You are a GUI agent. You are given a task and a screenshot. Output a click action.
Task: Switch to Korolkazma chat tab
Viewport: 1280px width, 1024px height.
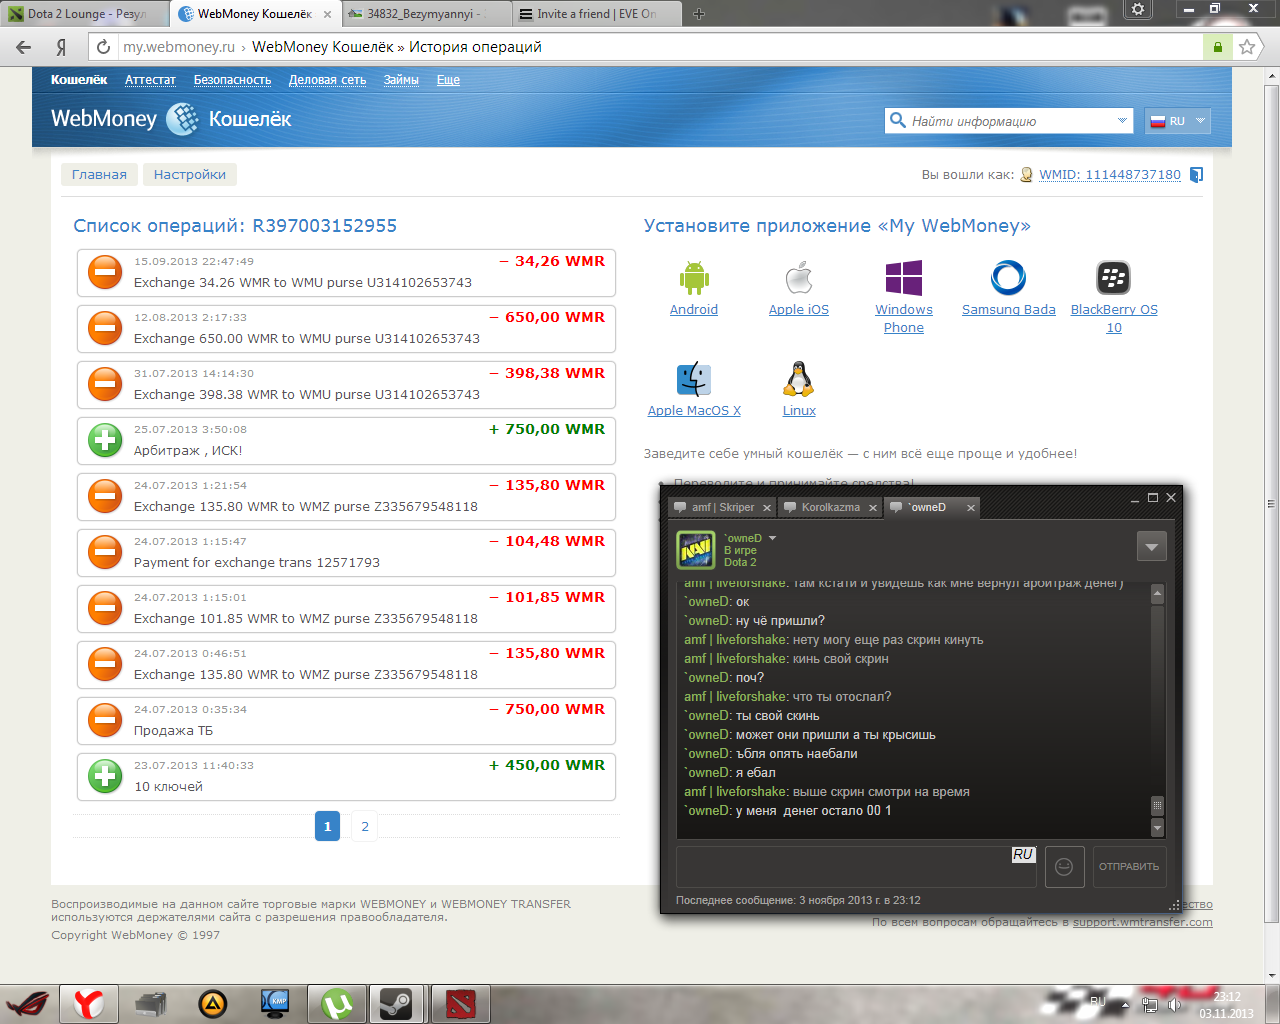pos(830,507)
